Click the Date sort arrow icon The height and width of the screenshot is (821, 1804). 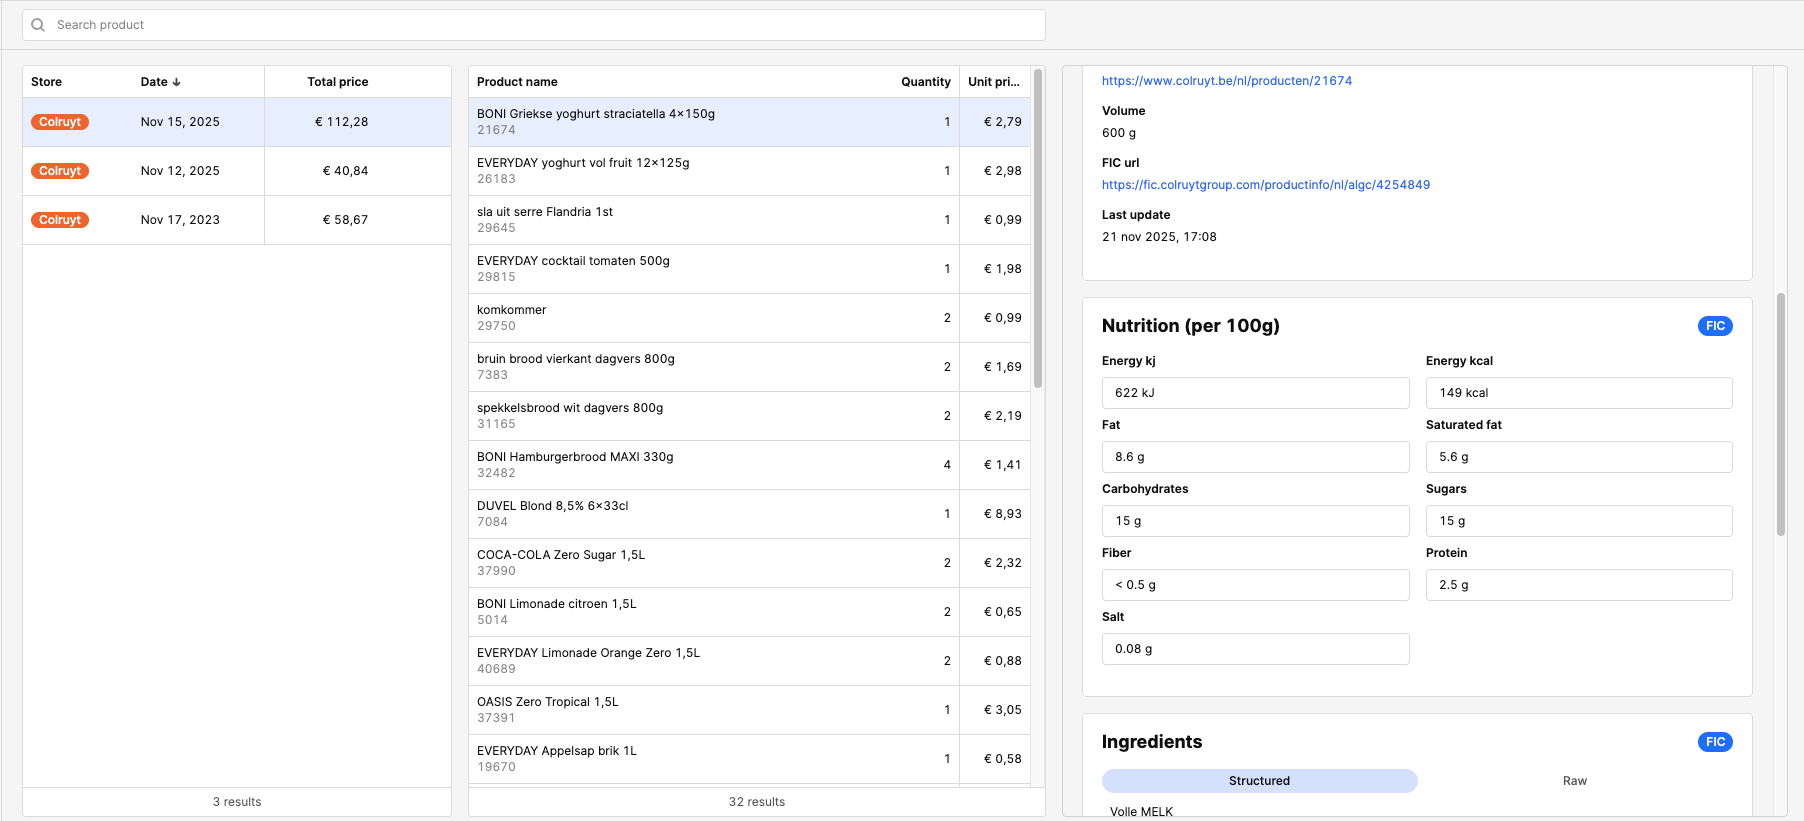177,82
